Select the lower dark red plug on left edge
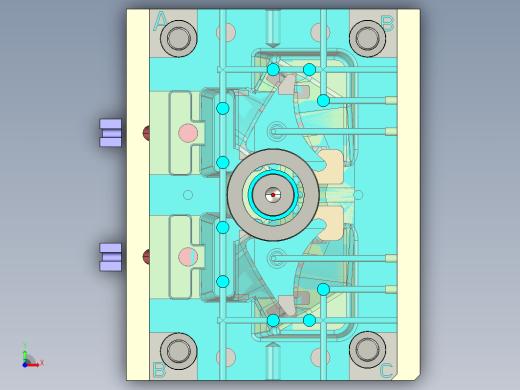 tap(146, 257)
